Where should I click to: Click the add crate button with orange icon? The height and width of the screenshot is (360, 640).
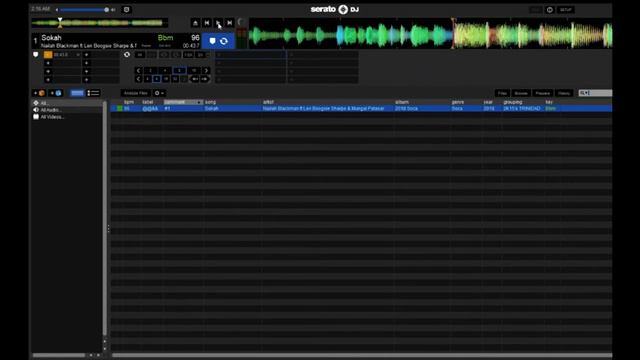[39, 93]
